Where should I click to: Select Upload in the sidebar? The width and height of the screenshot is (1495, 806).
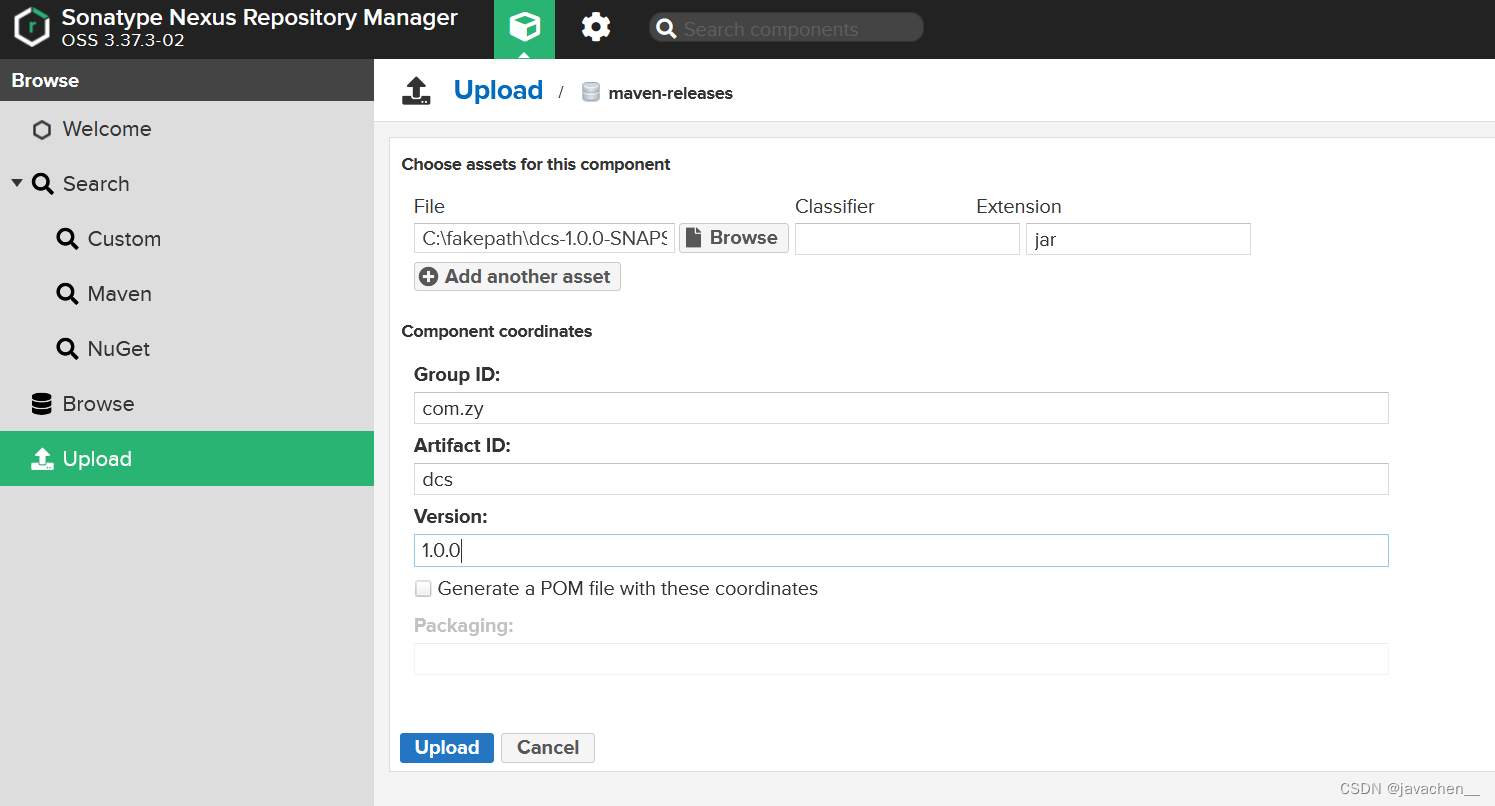tap(187, 459)
